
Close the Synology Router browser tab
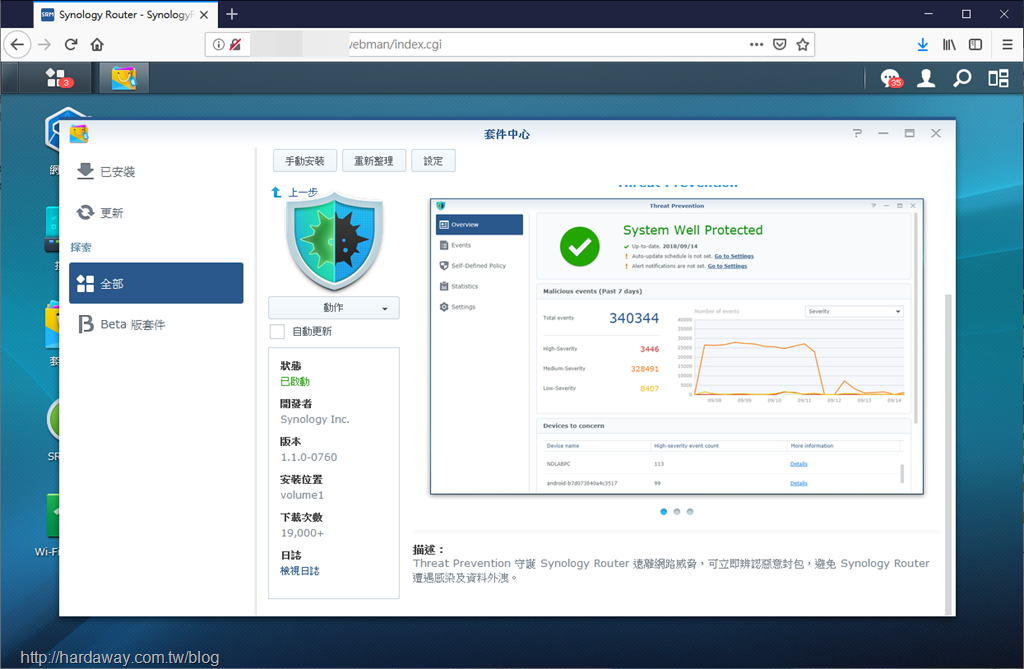(204, 14)
